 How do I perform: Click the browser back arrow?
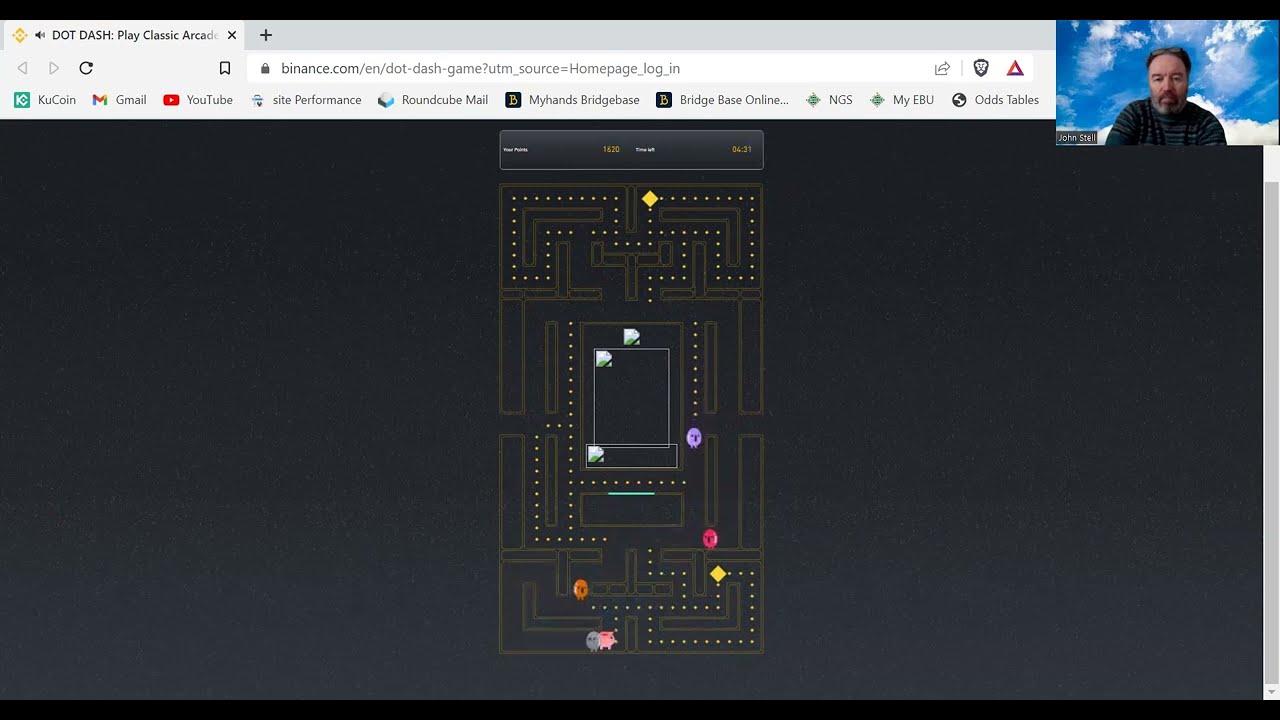(x=22, y=68)
